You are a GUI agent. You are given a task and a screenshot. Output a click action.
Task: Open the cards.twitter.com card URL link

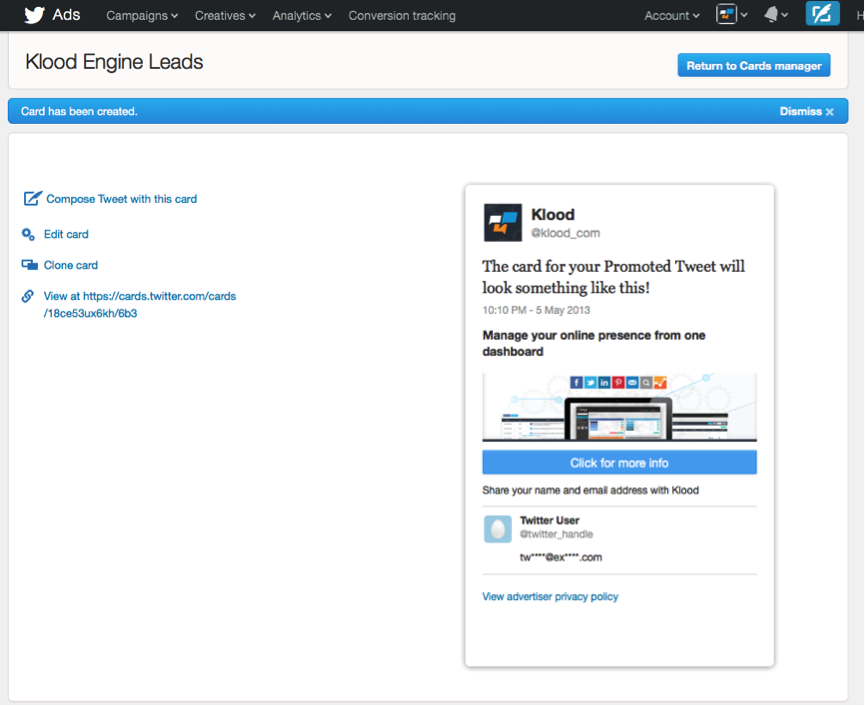tap(140, 304)
